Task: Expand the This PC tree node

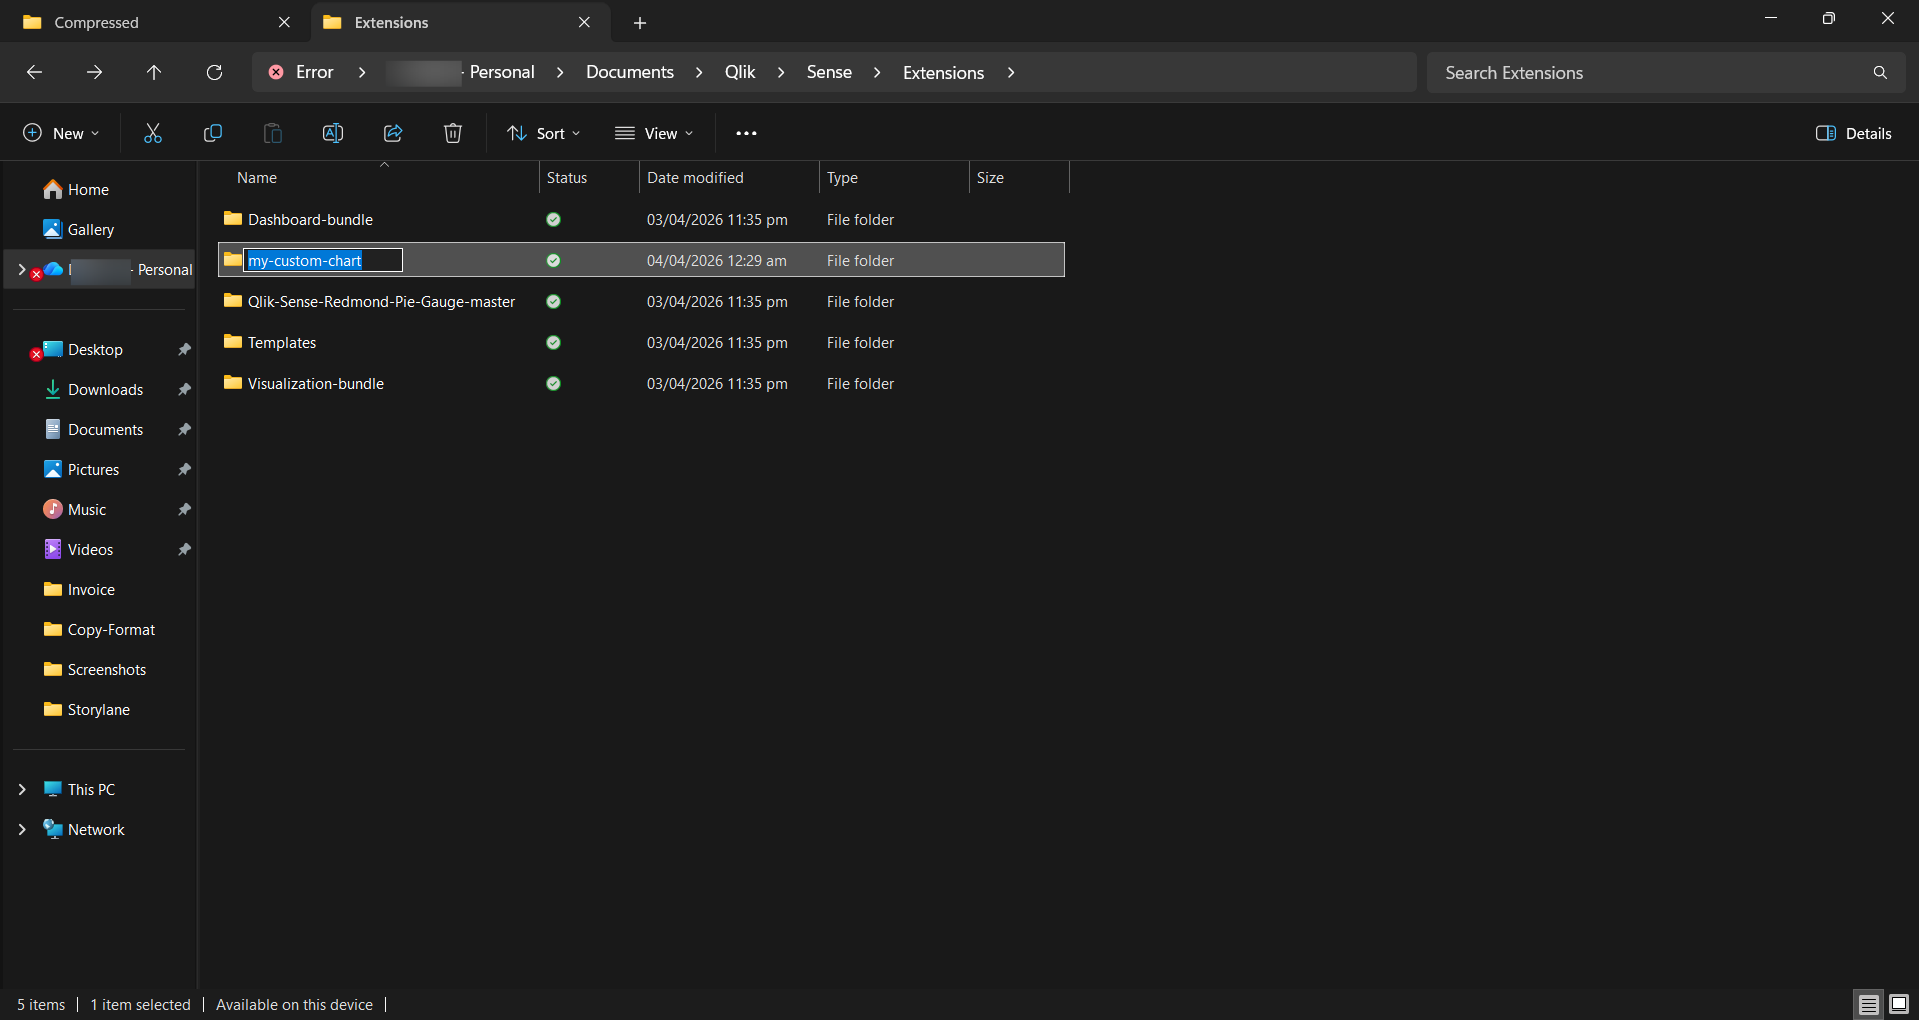Action: click(22, 789)
